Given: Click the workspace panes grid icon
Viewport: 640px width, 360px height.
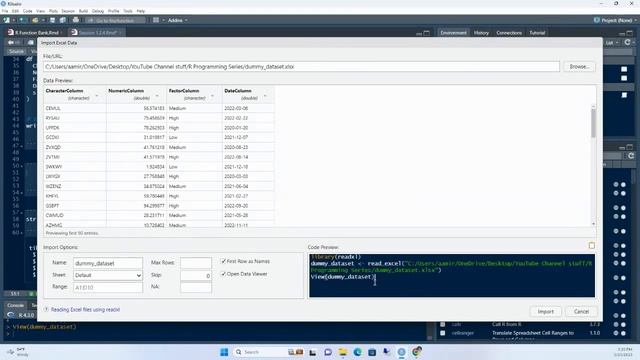Looking at the screenshot, I should click(156, 20).
